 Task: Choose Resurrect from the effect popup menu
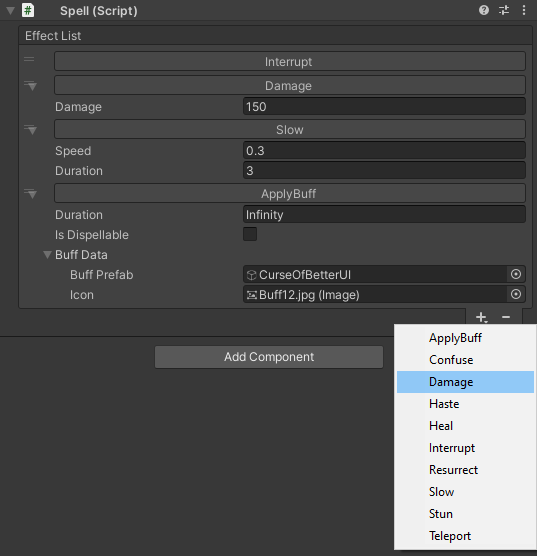tap(465, 470)
